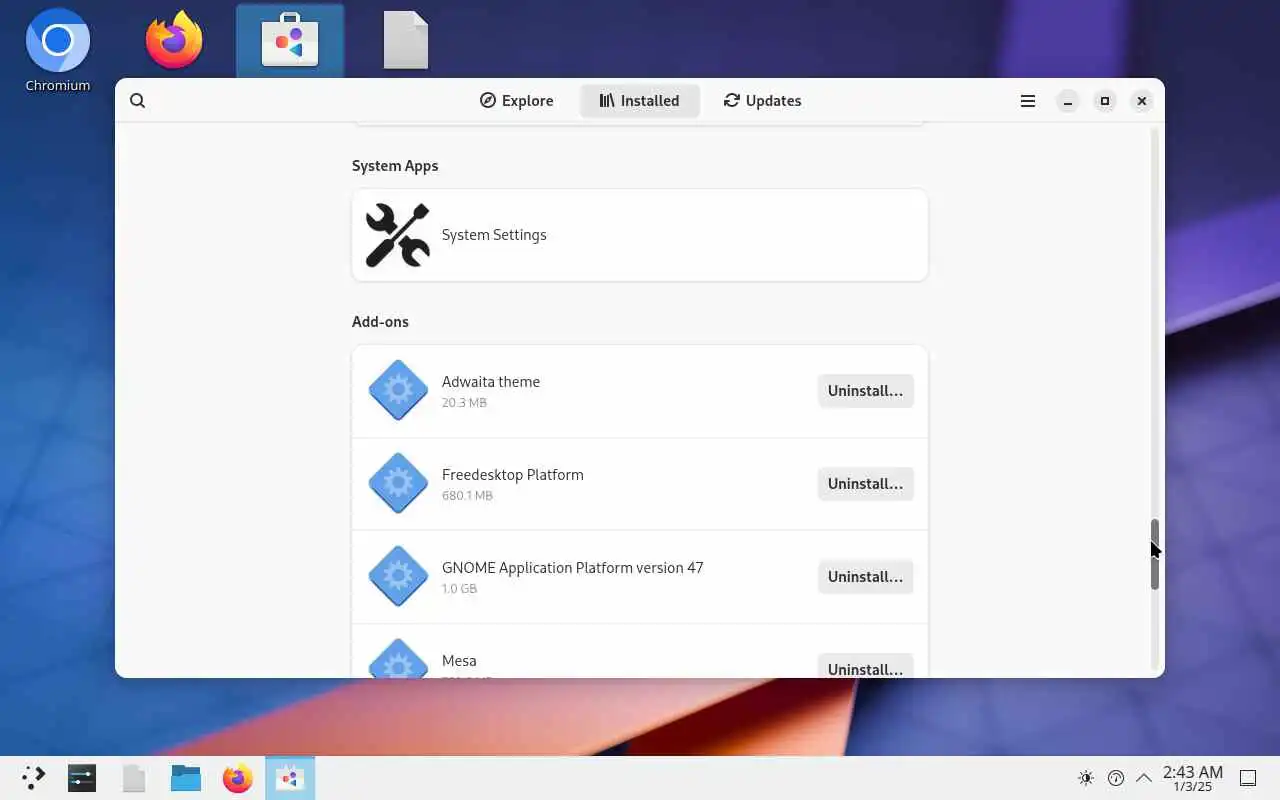Viewport: 1280px width, 800px height.
Task: Open the file manager from taskbar
Action: click(x=186, y=778)
